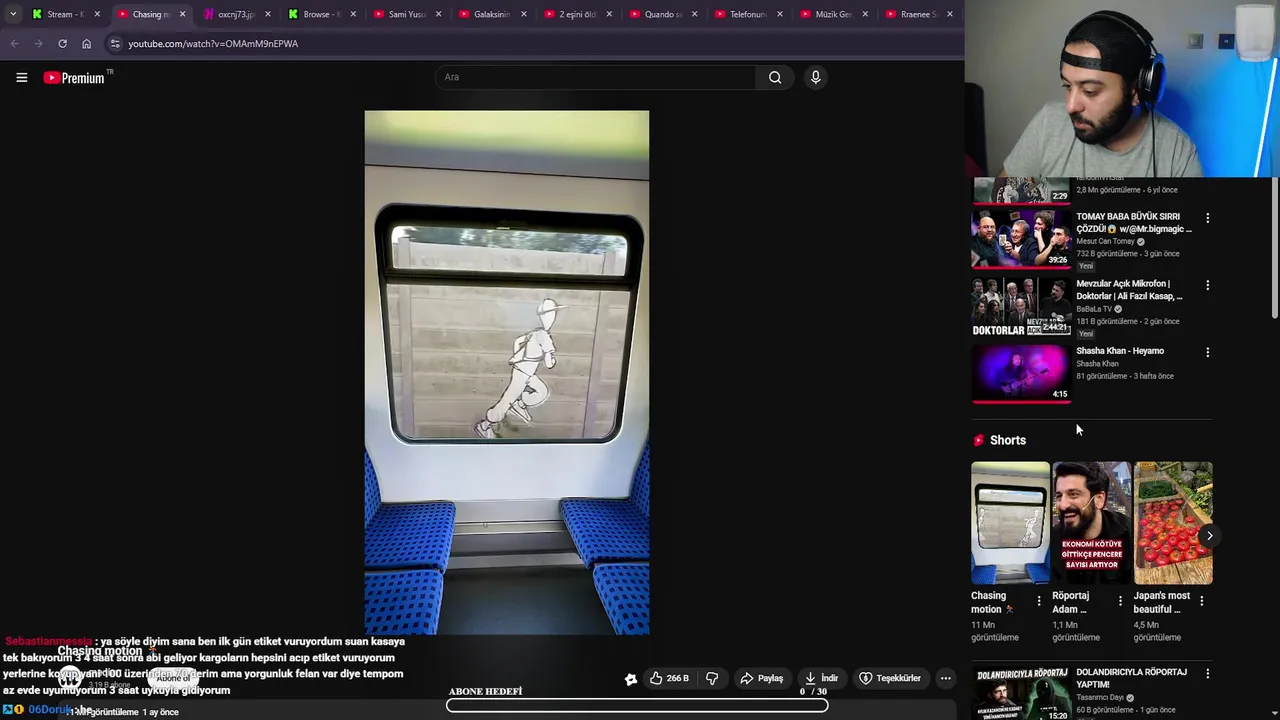Show next Shorts with right arrow

[x=1209, y=536]
